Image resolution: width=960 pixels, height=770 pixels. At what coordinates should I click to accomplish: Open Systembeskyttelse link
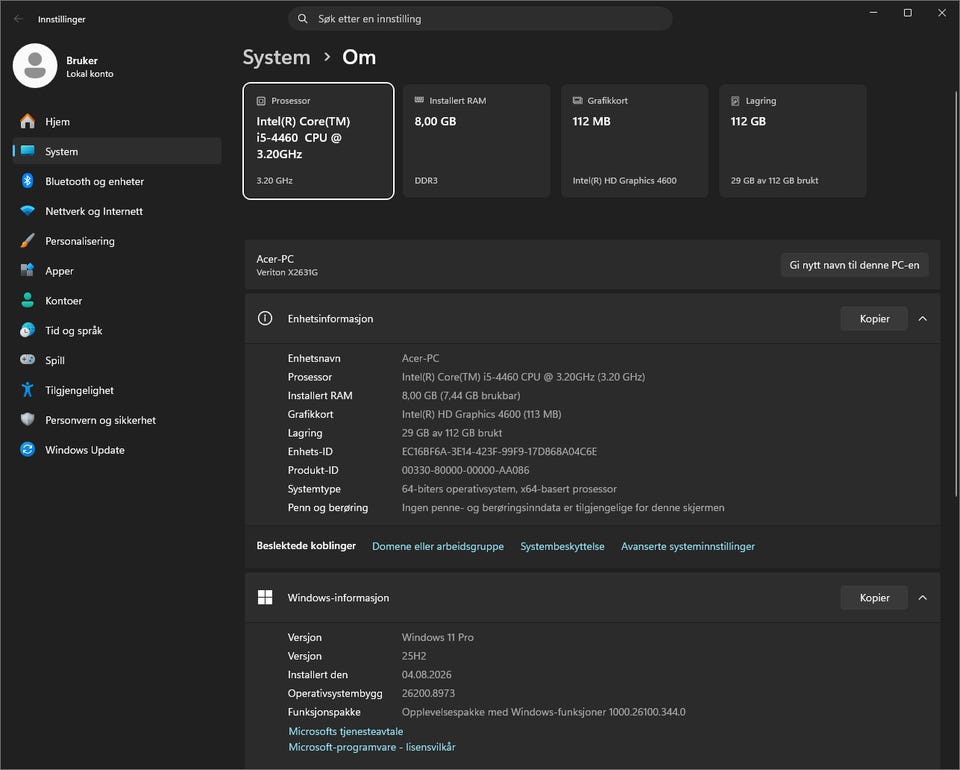coord(562,546)
